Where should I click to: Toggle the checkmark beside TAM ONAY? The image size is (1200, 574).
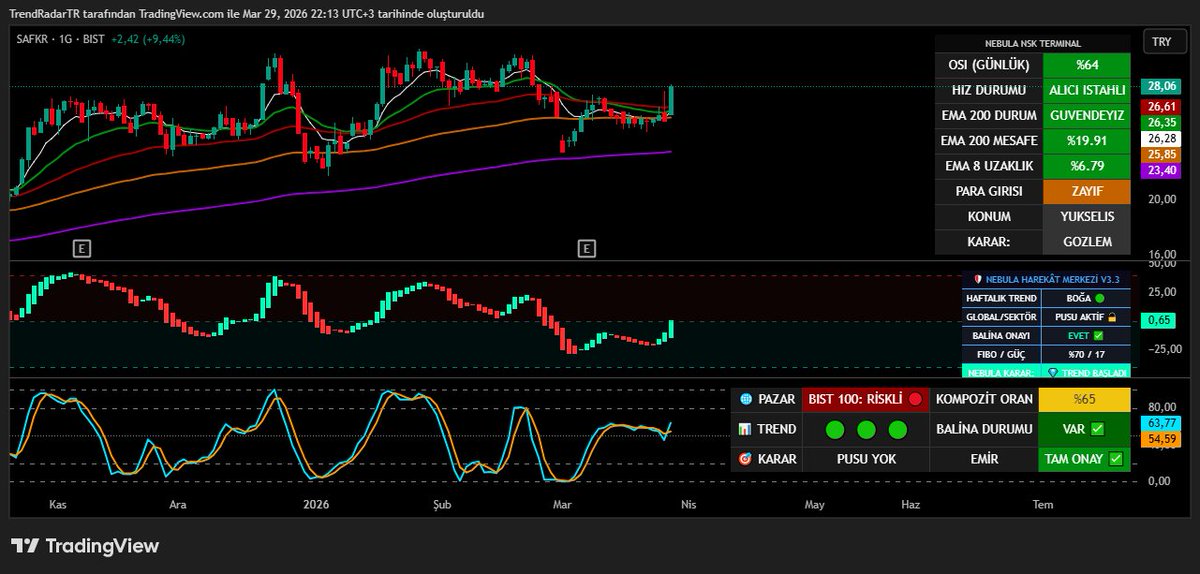click(x=1116, y=459)
